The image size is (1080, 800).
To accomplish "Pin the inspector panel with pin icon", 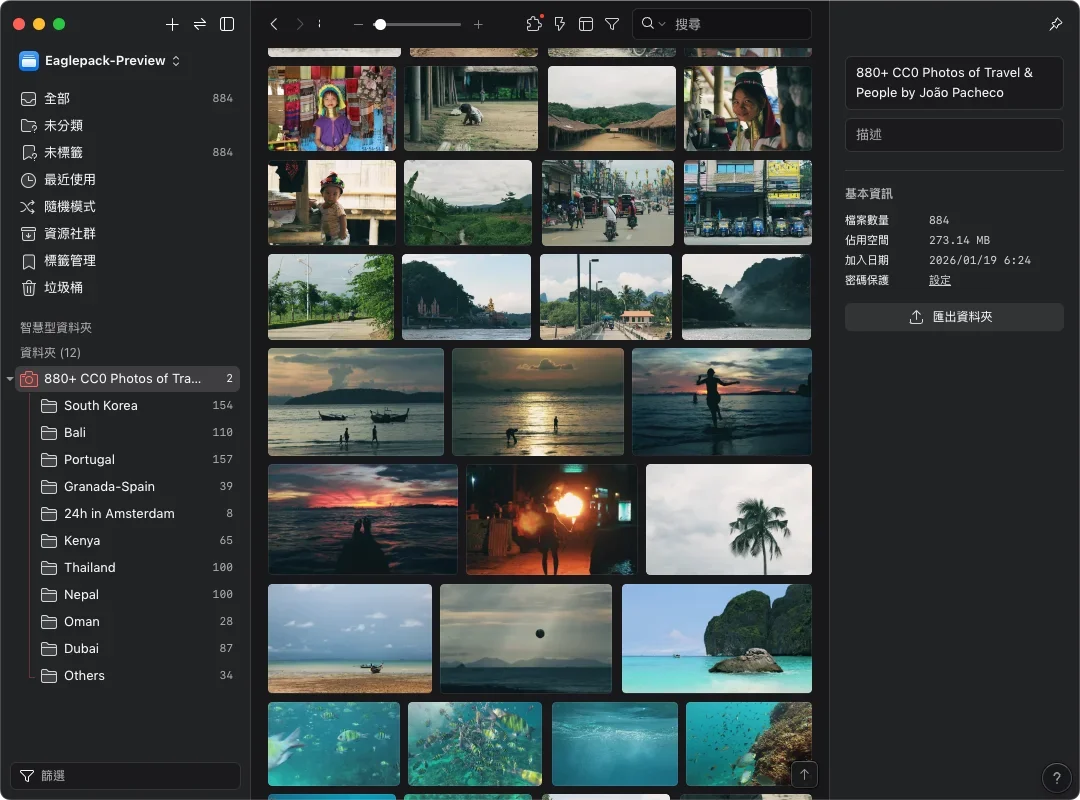I will pos(1055,24).
